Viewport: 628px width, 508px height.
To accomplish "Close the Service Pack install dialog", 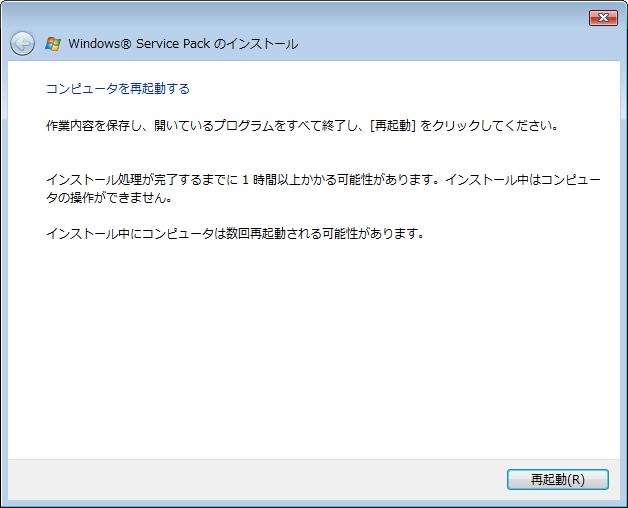I will coord(603,18).
